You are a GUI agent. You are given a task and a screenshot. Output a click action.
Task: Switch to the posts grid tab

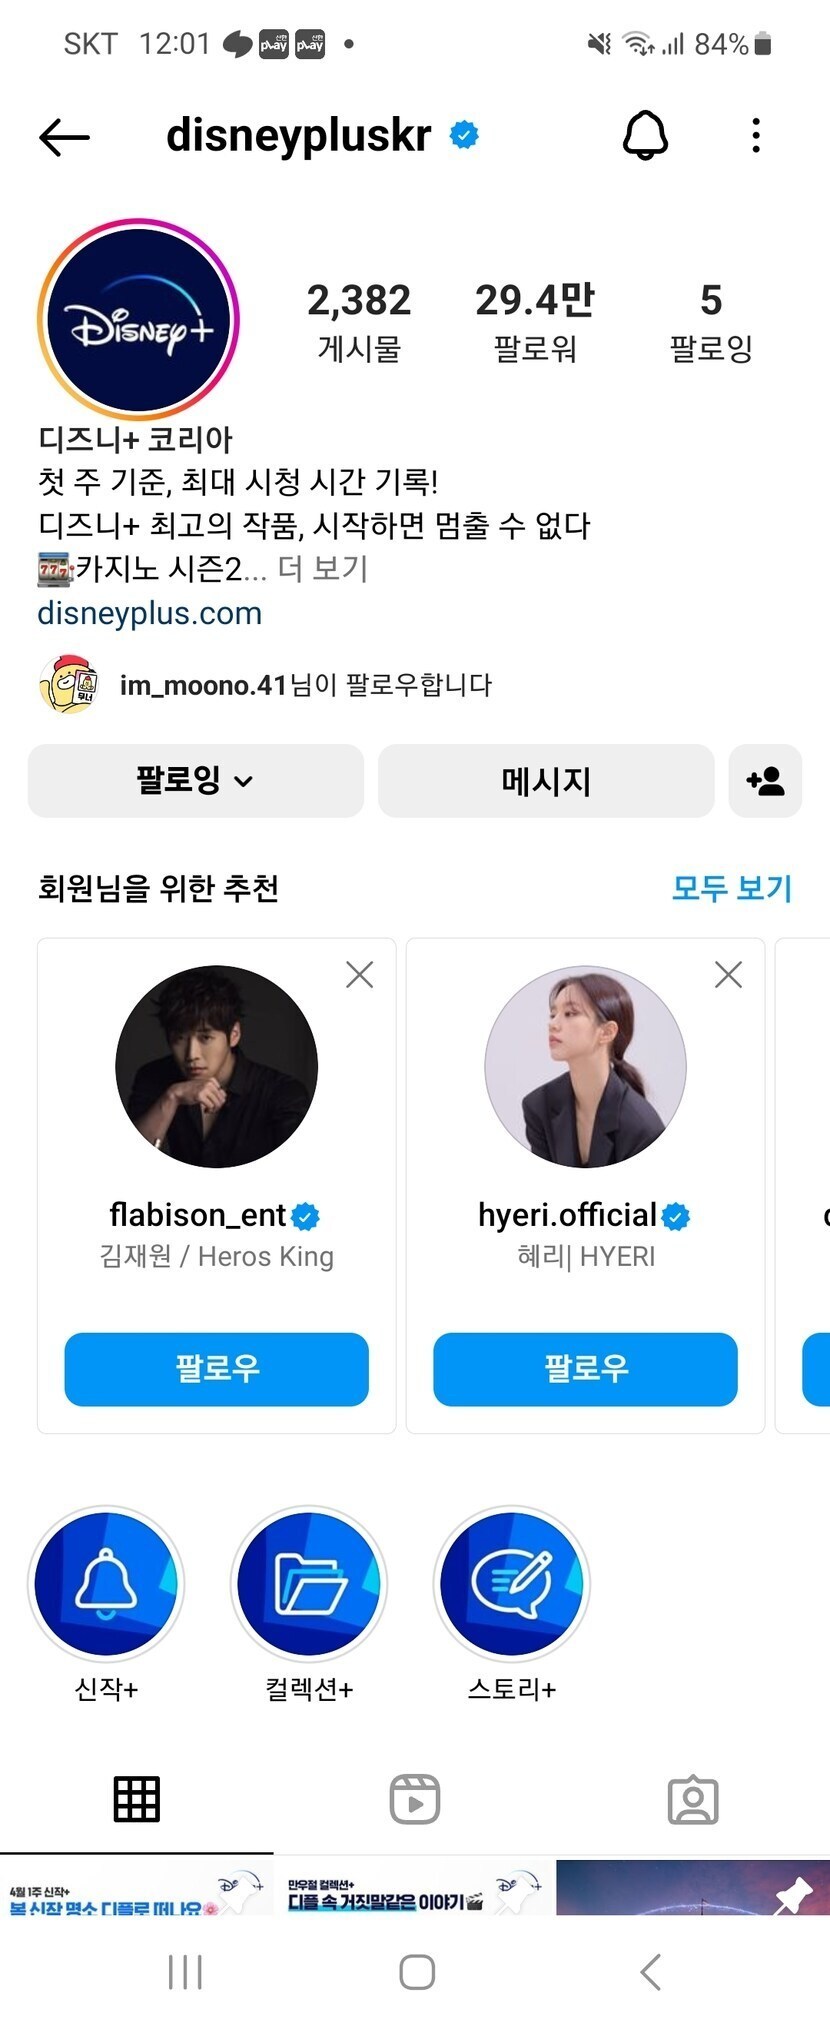137,1799
